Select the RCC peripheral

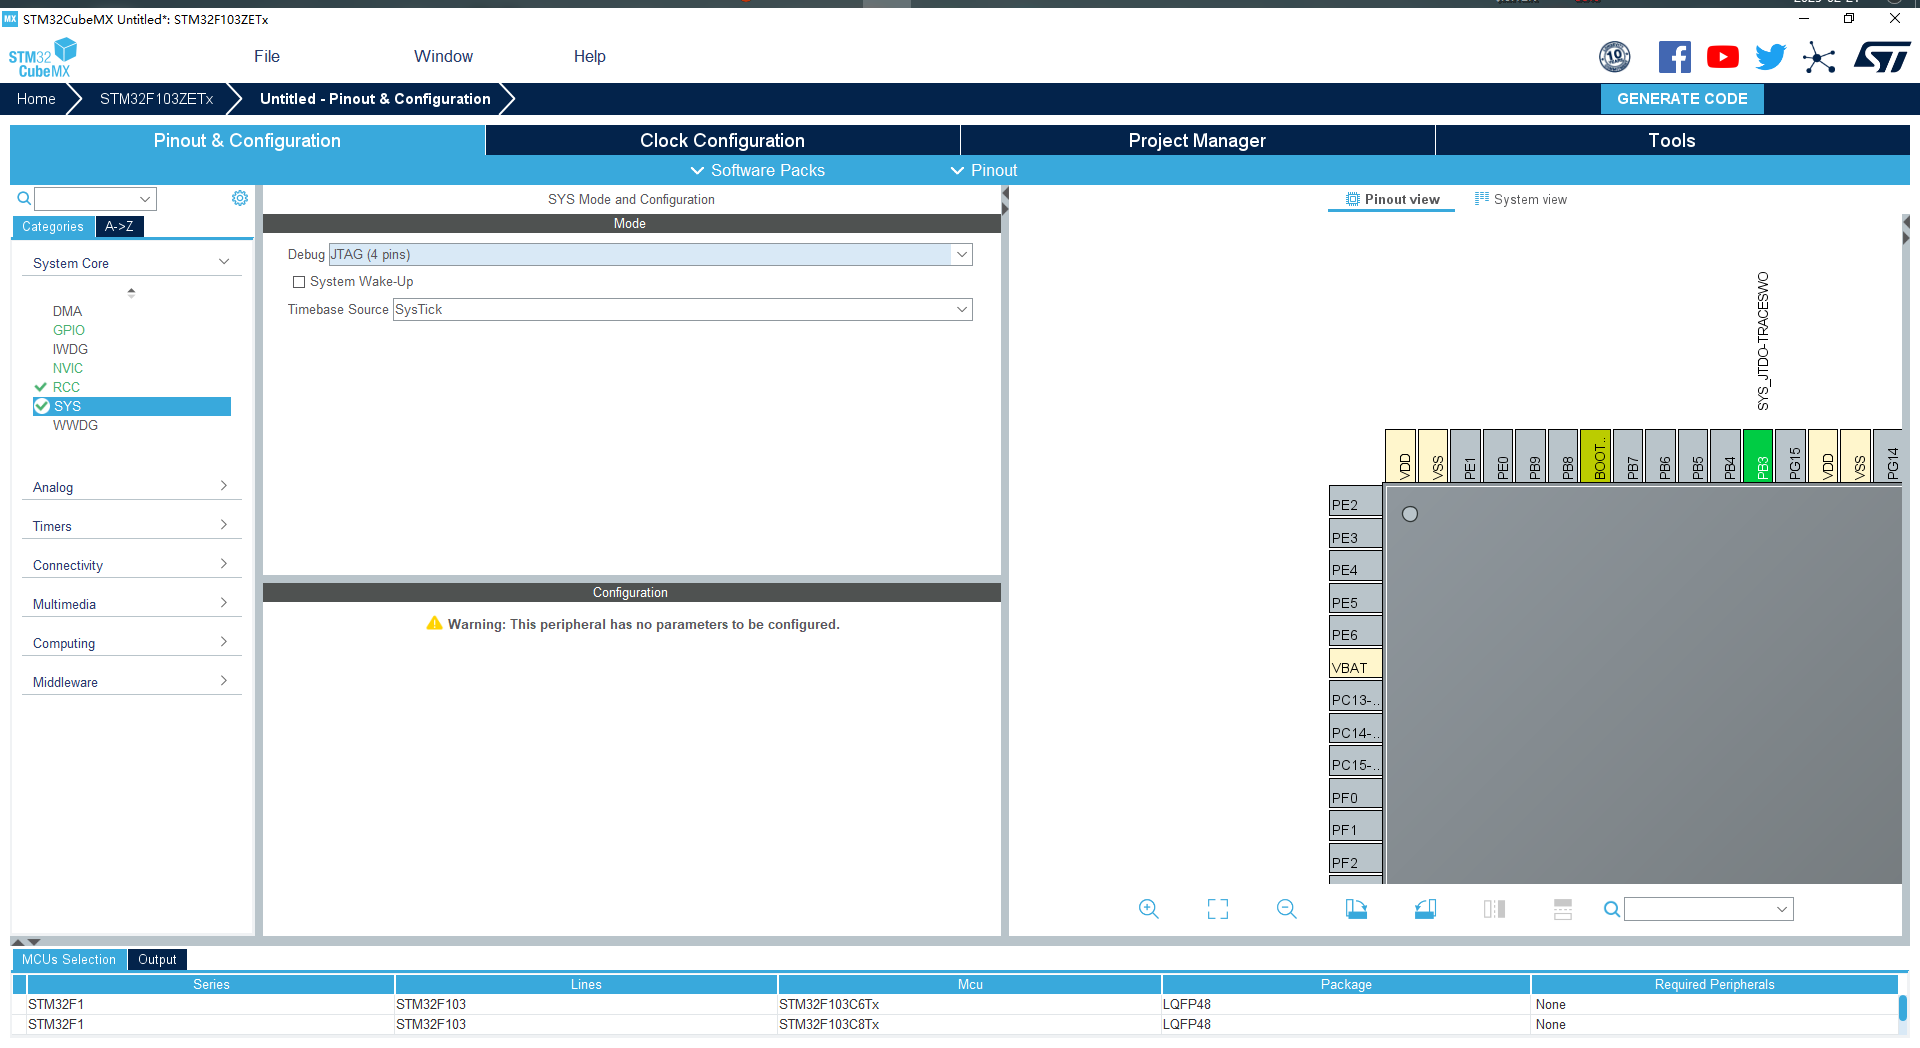point(66,387)
